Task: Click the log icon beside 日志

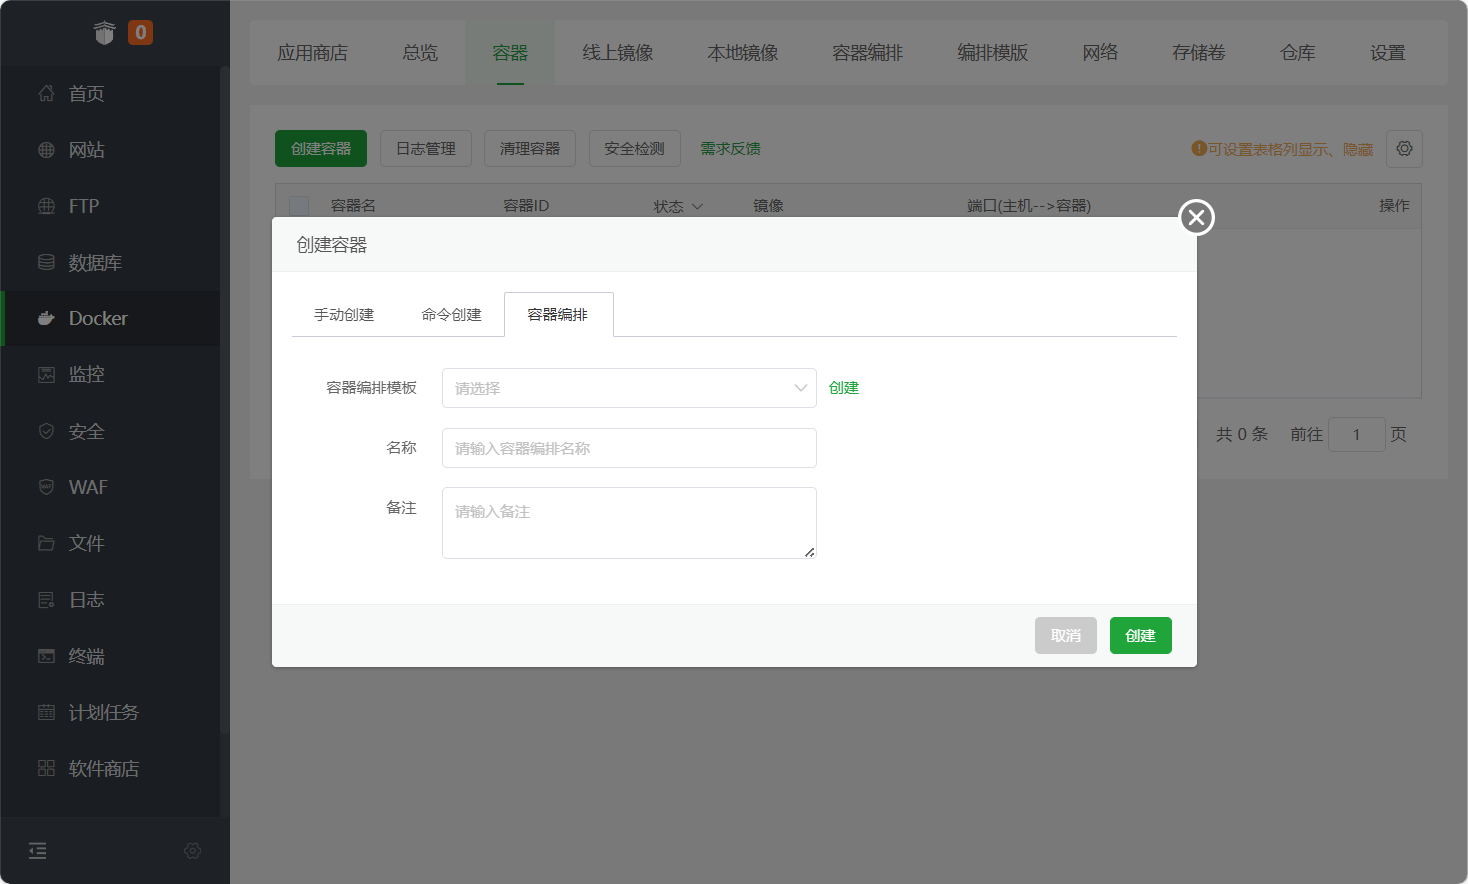Action: (46, 600)
